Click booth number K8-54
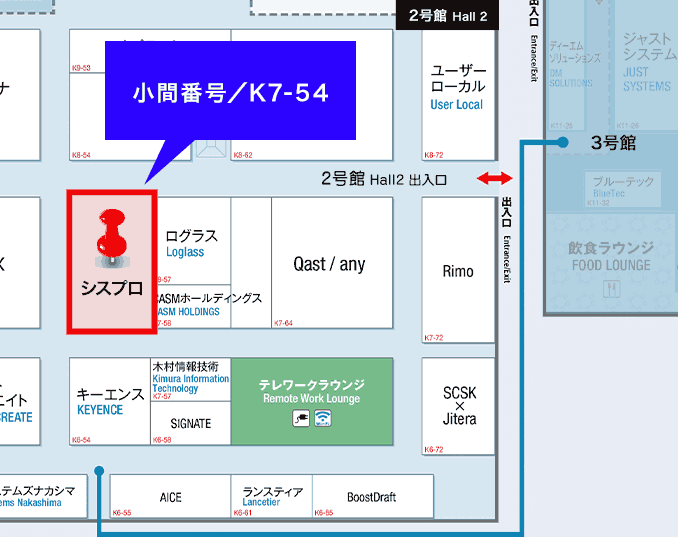 [x=81, y=155]
